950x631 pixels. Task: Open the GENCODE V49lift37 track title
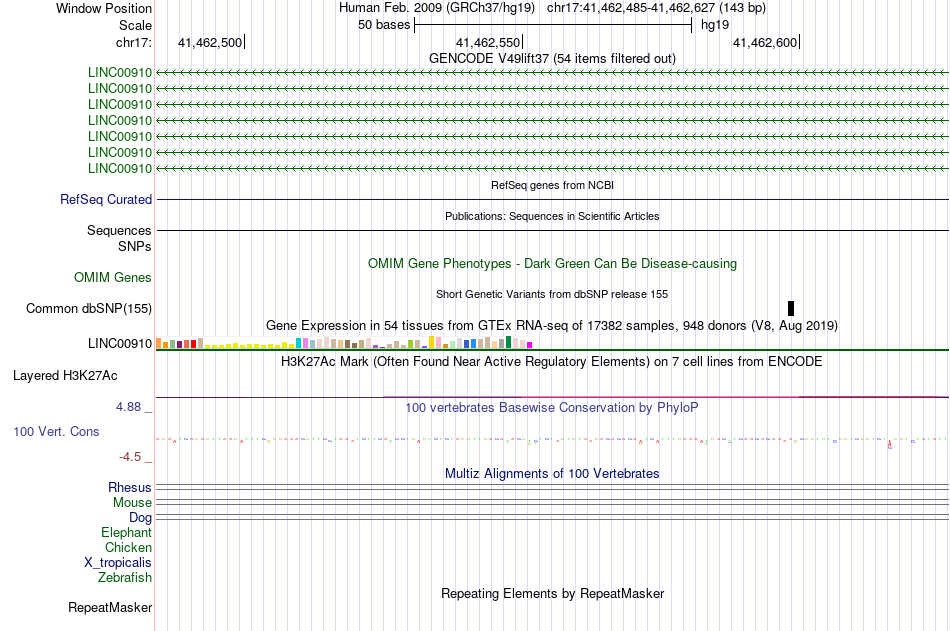pos(552,58)
